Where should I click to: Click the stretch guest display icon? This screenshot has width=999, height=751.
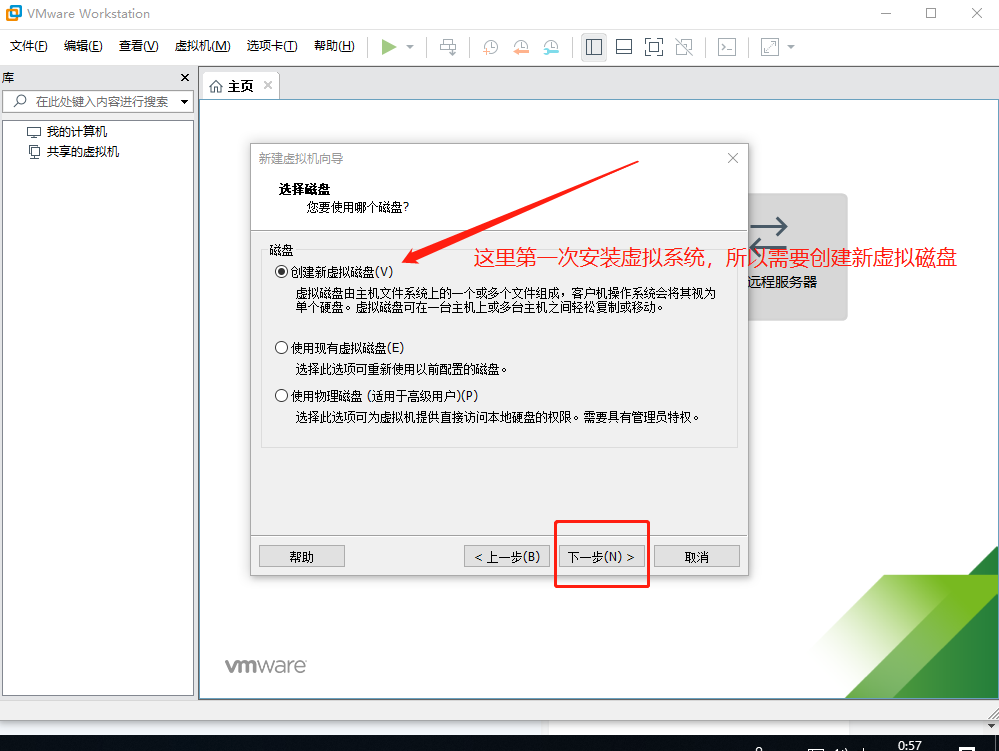click(x=770, y=46)
